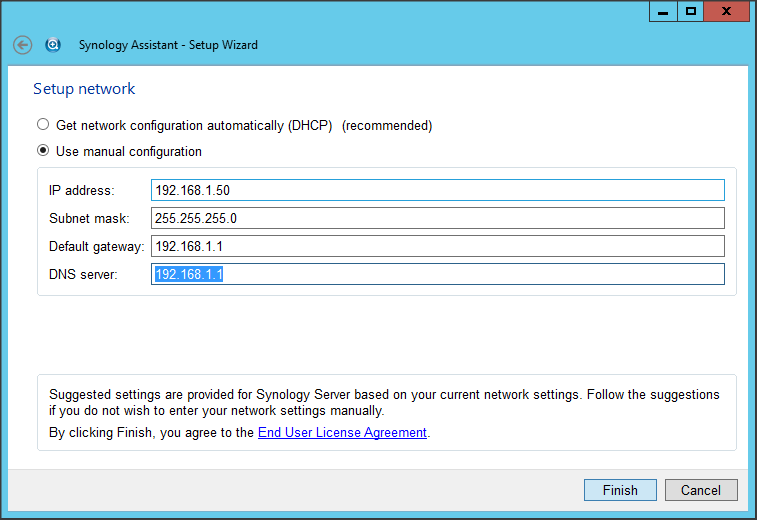
Task: Select the Use manual configuration option
Action: (42, 152)
